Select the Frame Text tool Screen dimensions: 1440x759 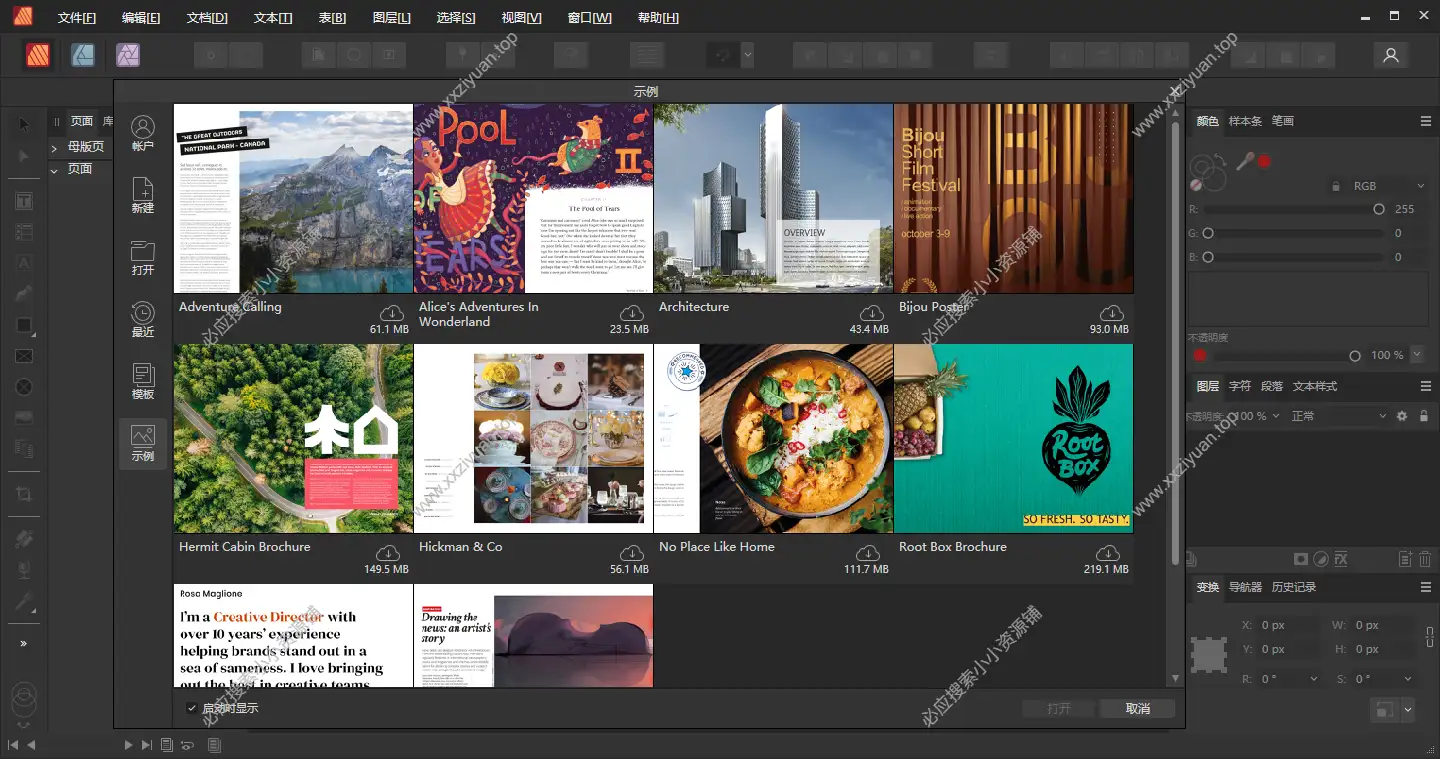pyautogui.click(x=23, y=200)
